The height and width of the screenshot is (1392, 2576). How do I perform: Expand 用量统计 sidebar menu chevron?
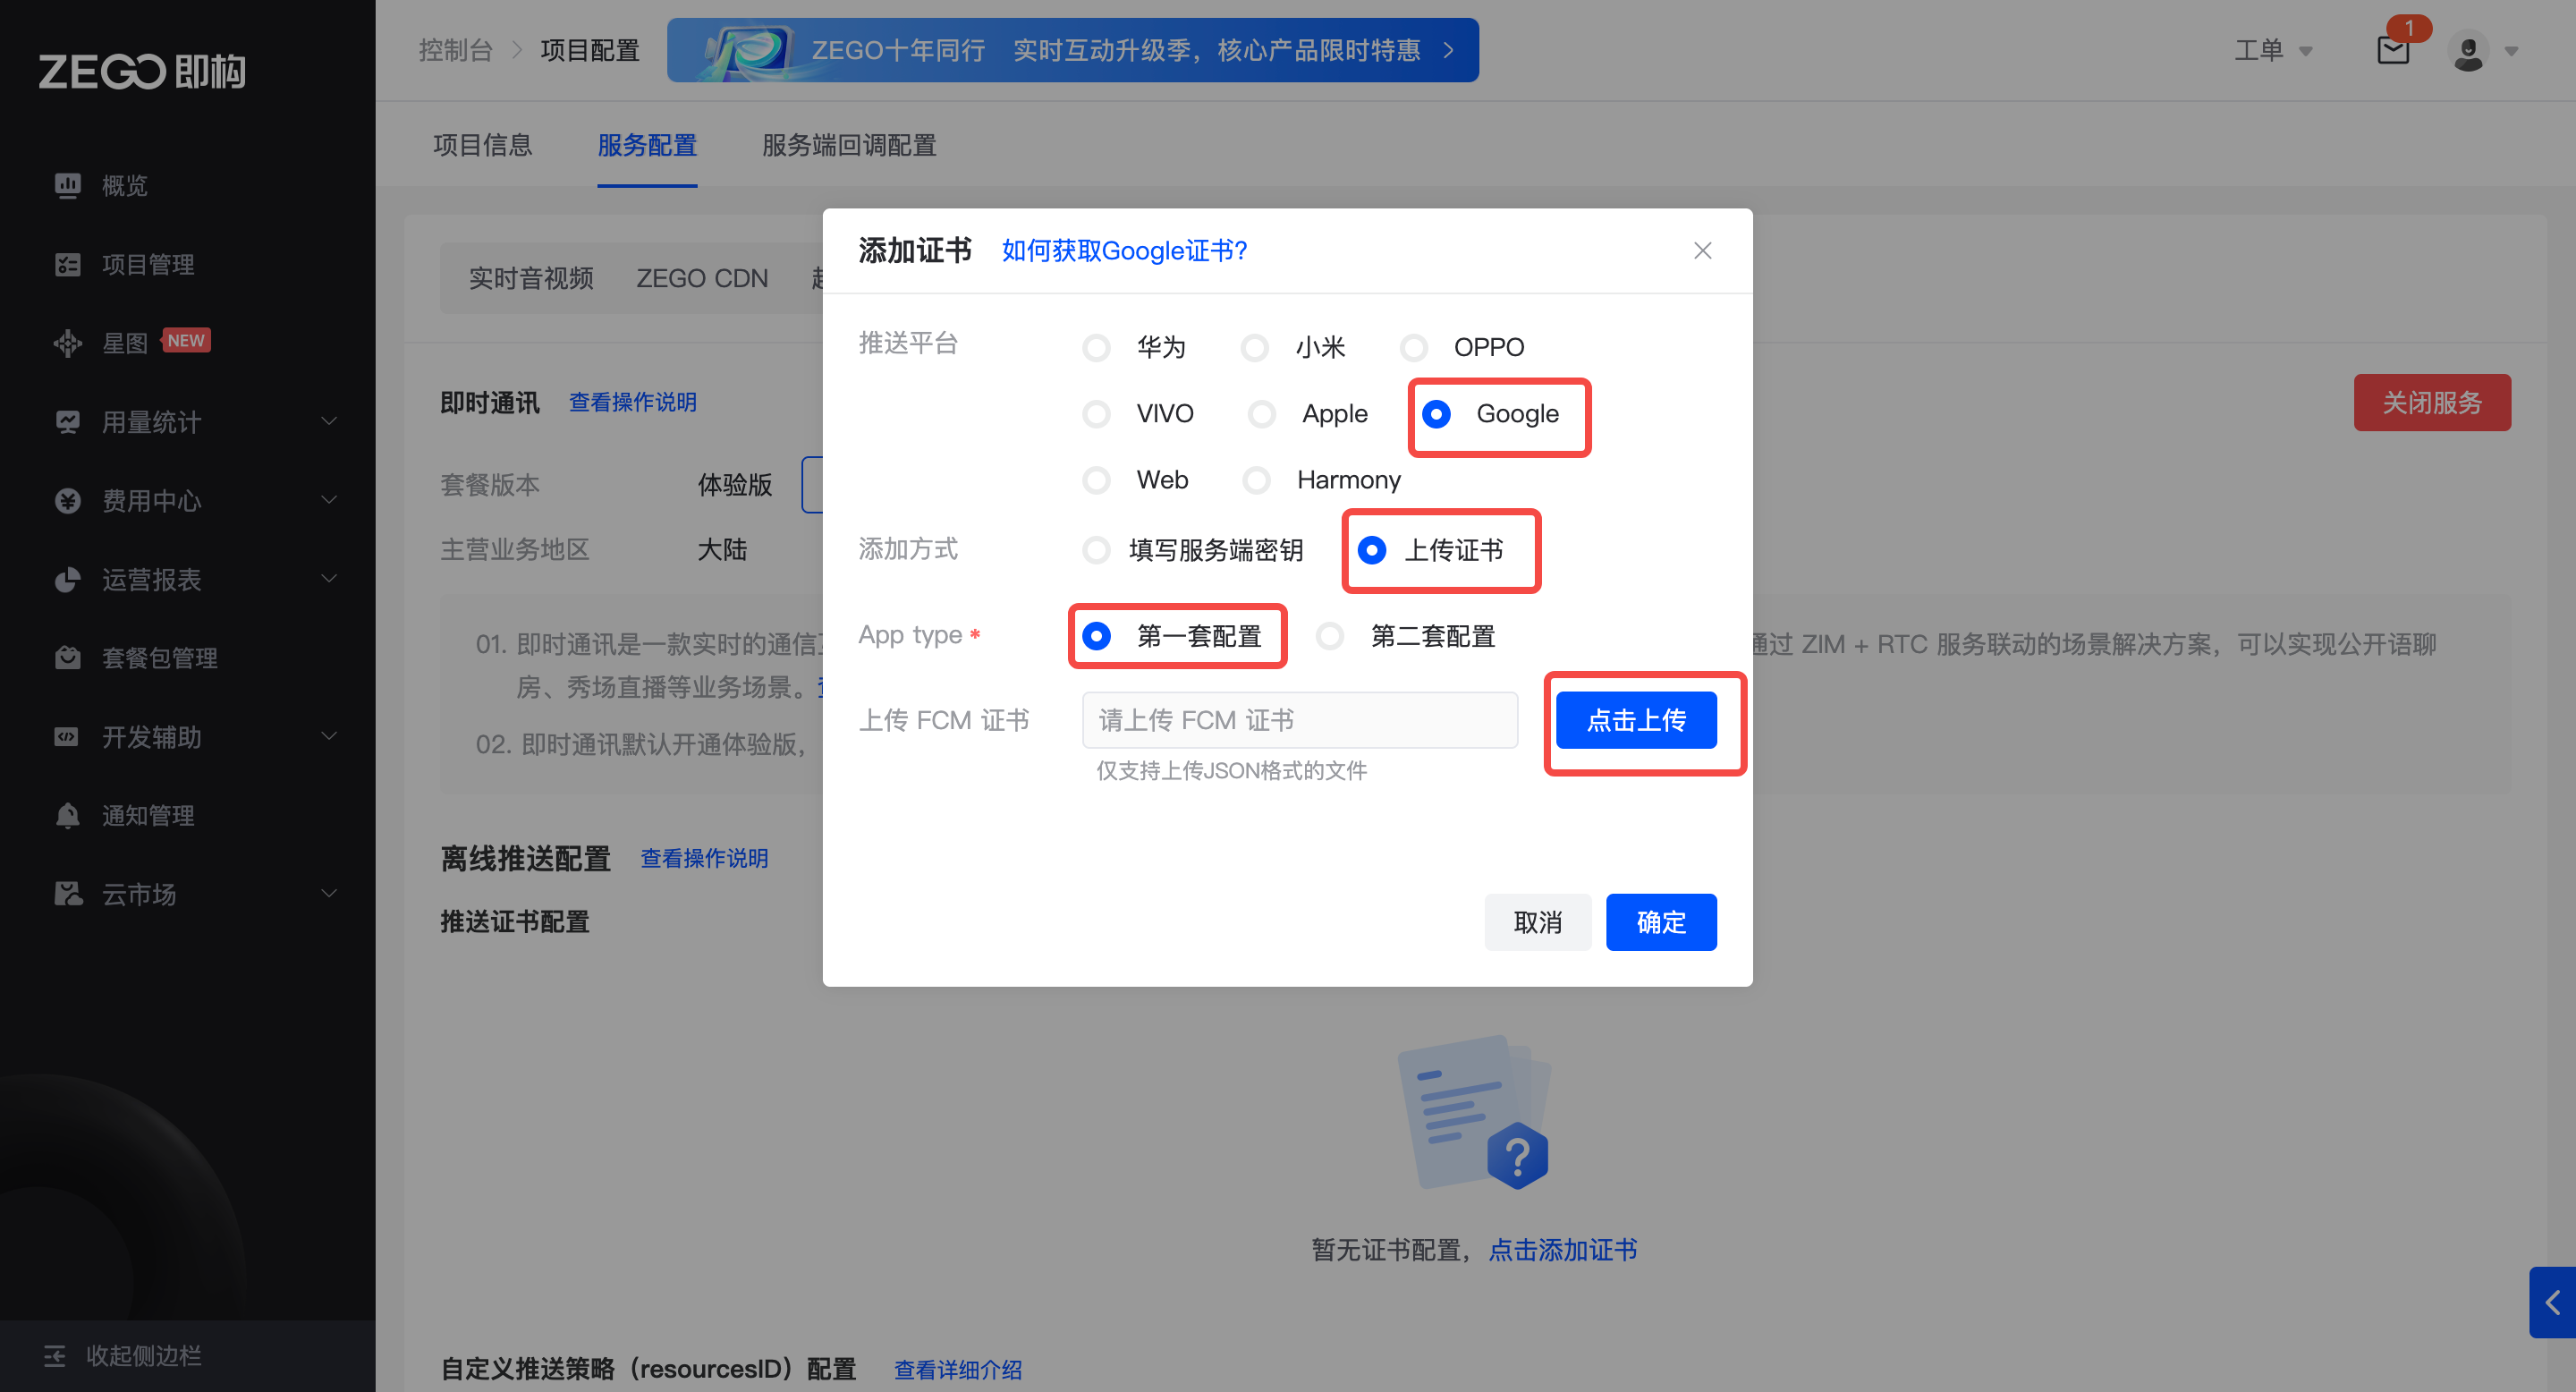[329, 421]
